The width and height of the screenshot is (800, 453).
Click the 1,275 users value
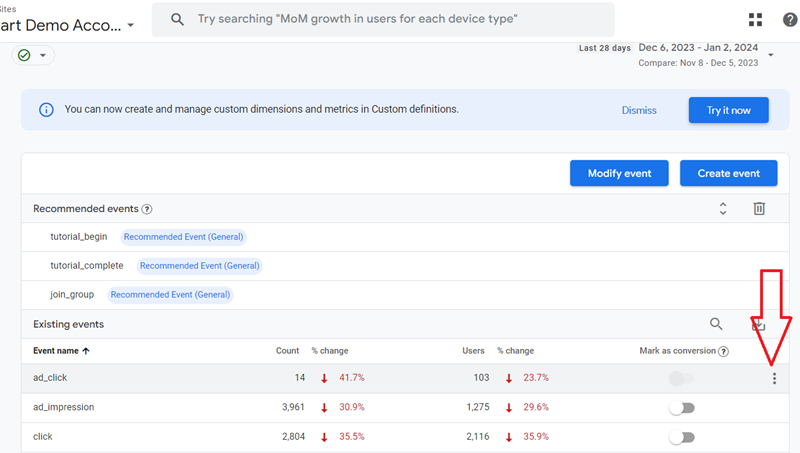point(478,407)
